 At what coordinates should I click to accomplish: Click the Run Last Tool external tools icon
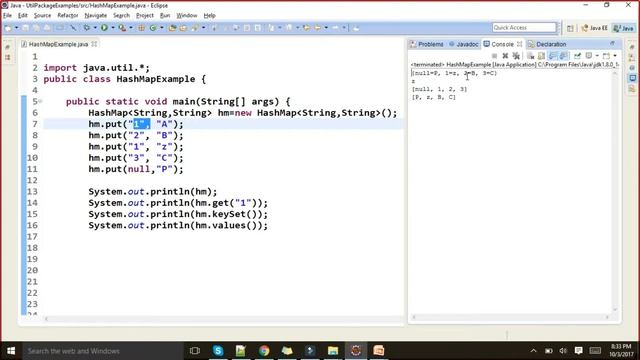click(x=122, y=28)
